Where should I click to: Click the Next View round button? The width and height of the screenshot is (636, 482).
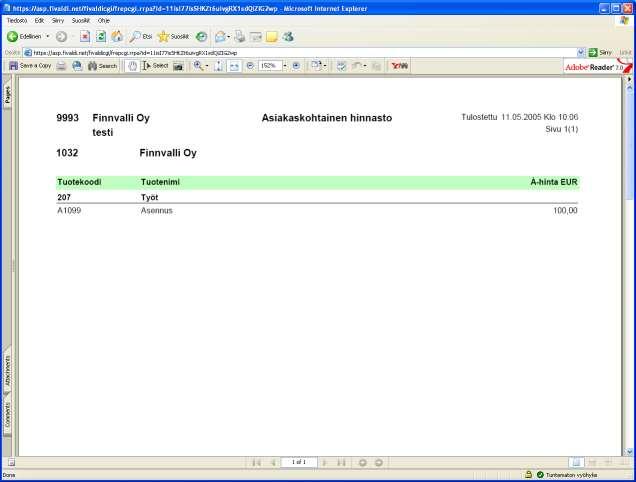tap(379, 463)
